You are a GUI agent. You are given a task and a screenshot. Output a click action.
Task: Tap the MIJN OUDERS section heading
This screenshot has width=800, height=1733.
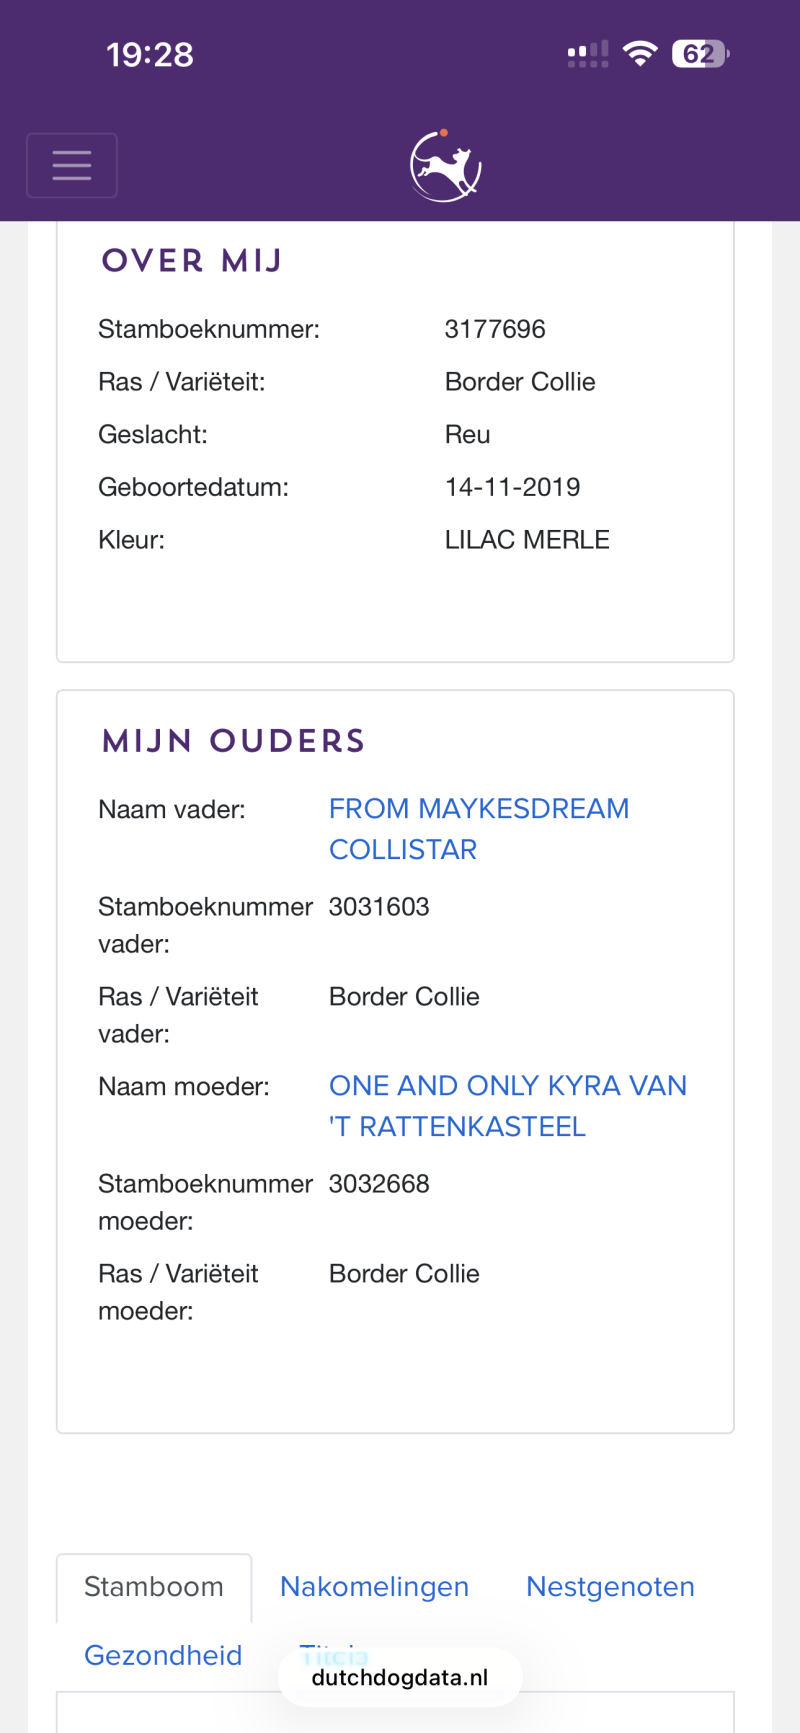pos(233,741)
